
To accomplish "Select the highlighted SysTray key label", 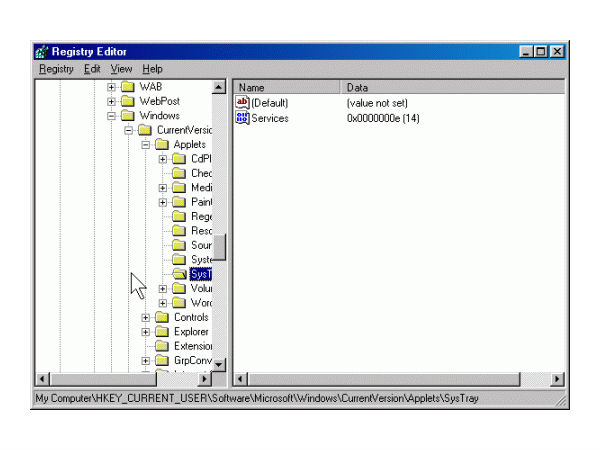I will [201, 274].
